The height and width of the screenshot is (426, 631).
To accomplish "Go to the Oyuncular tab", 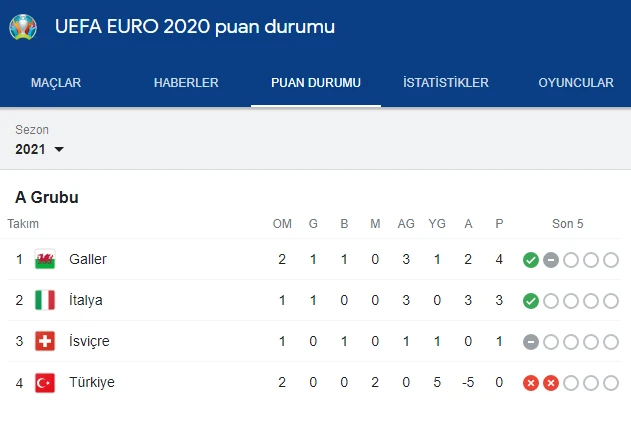I will [576, 83].
